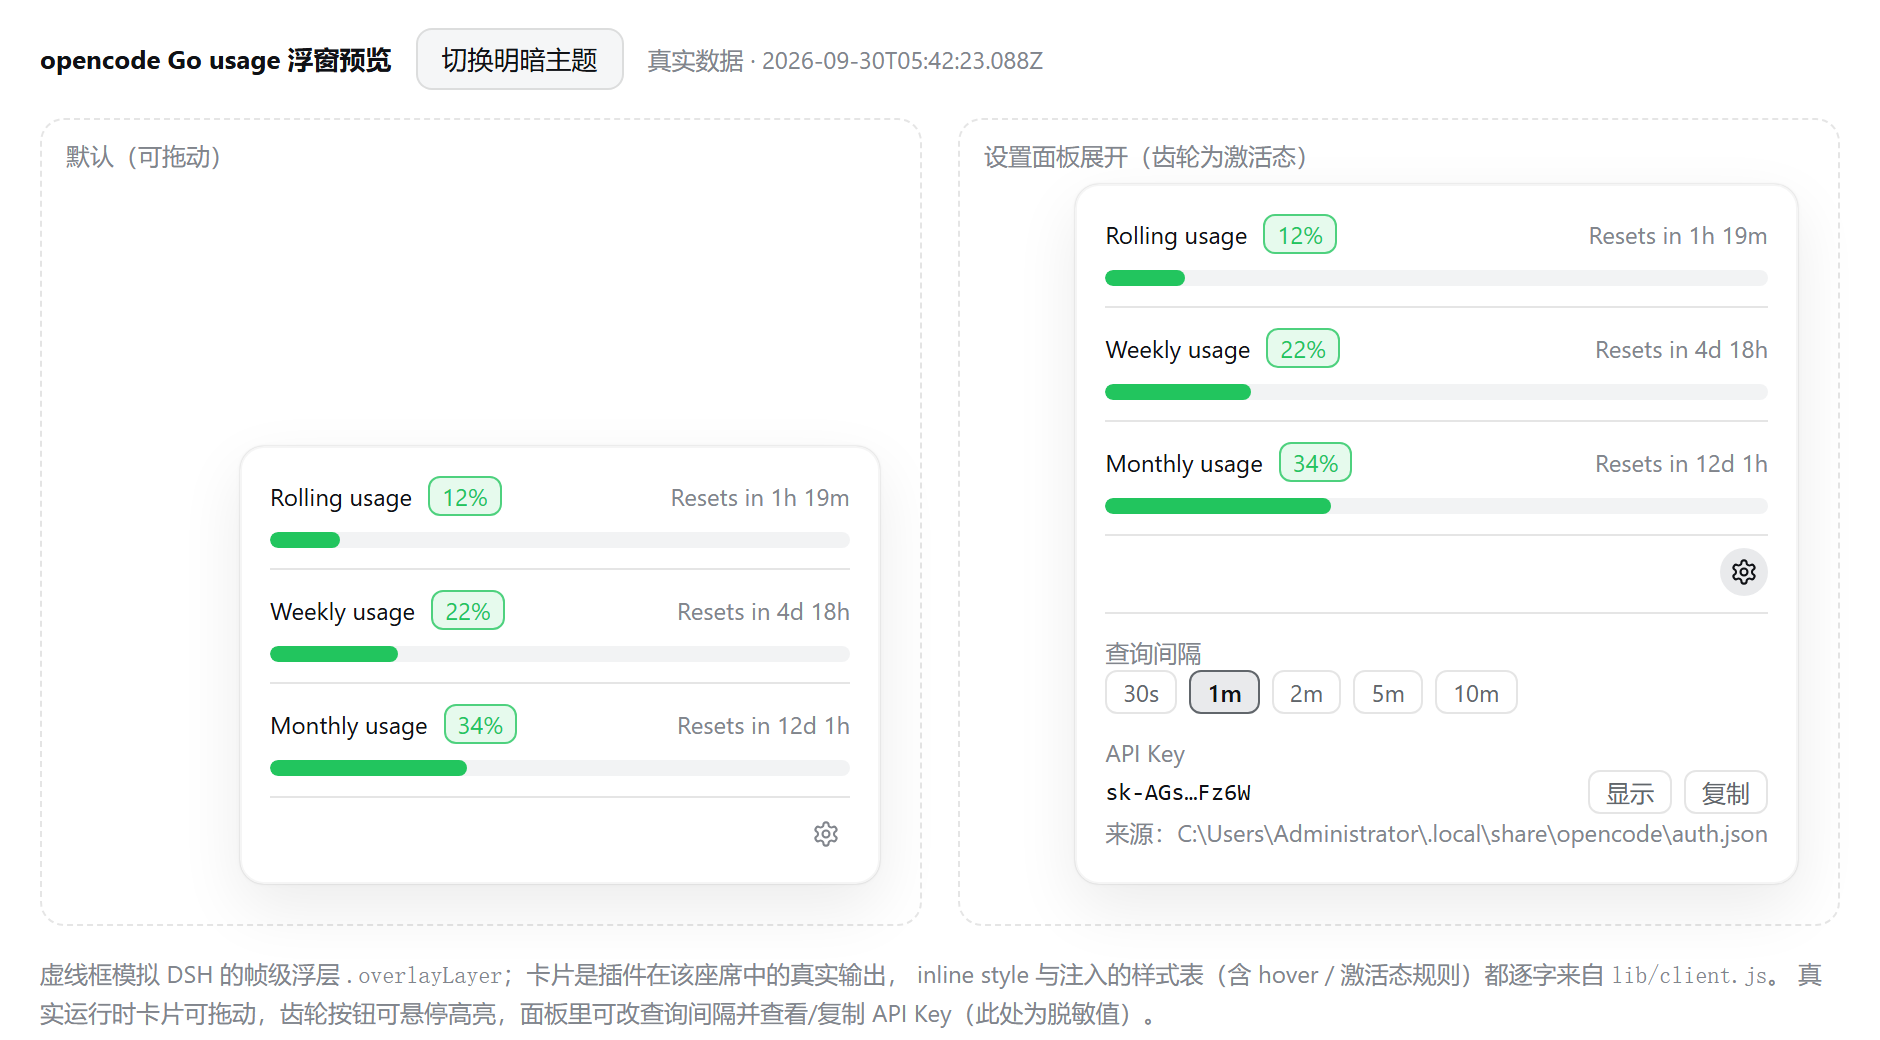Click 'Resets in 4d 18h' in settings card
The image size is (1880, 1040).
pos(1681,350)
